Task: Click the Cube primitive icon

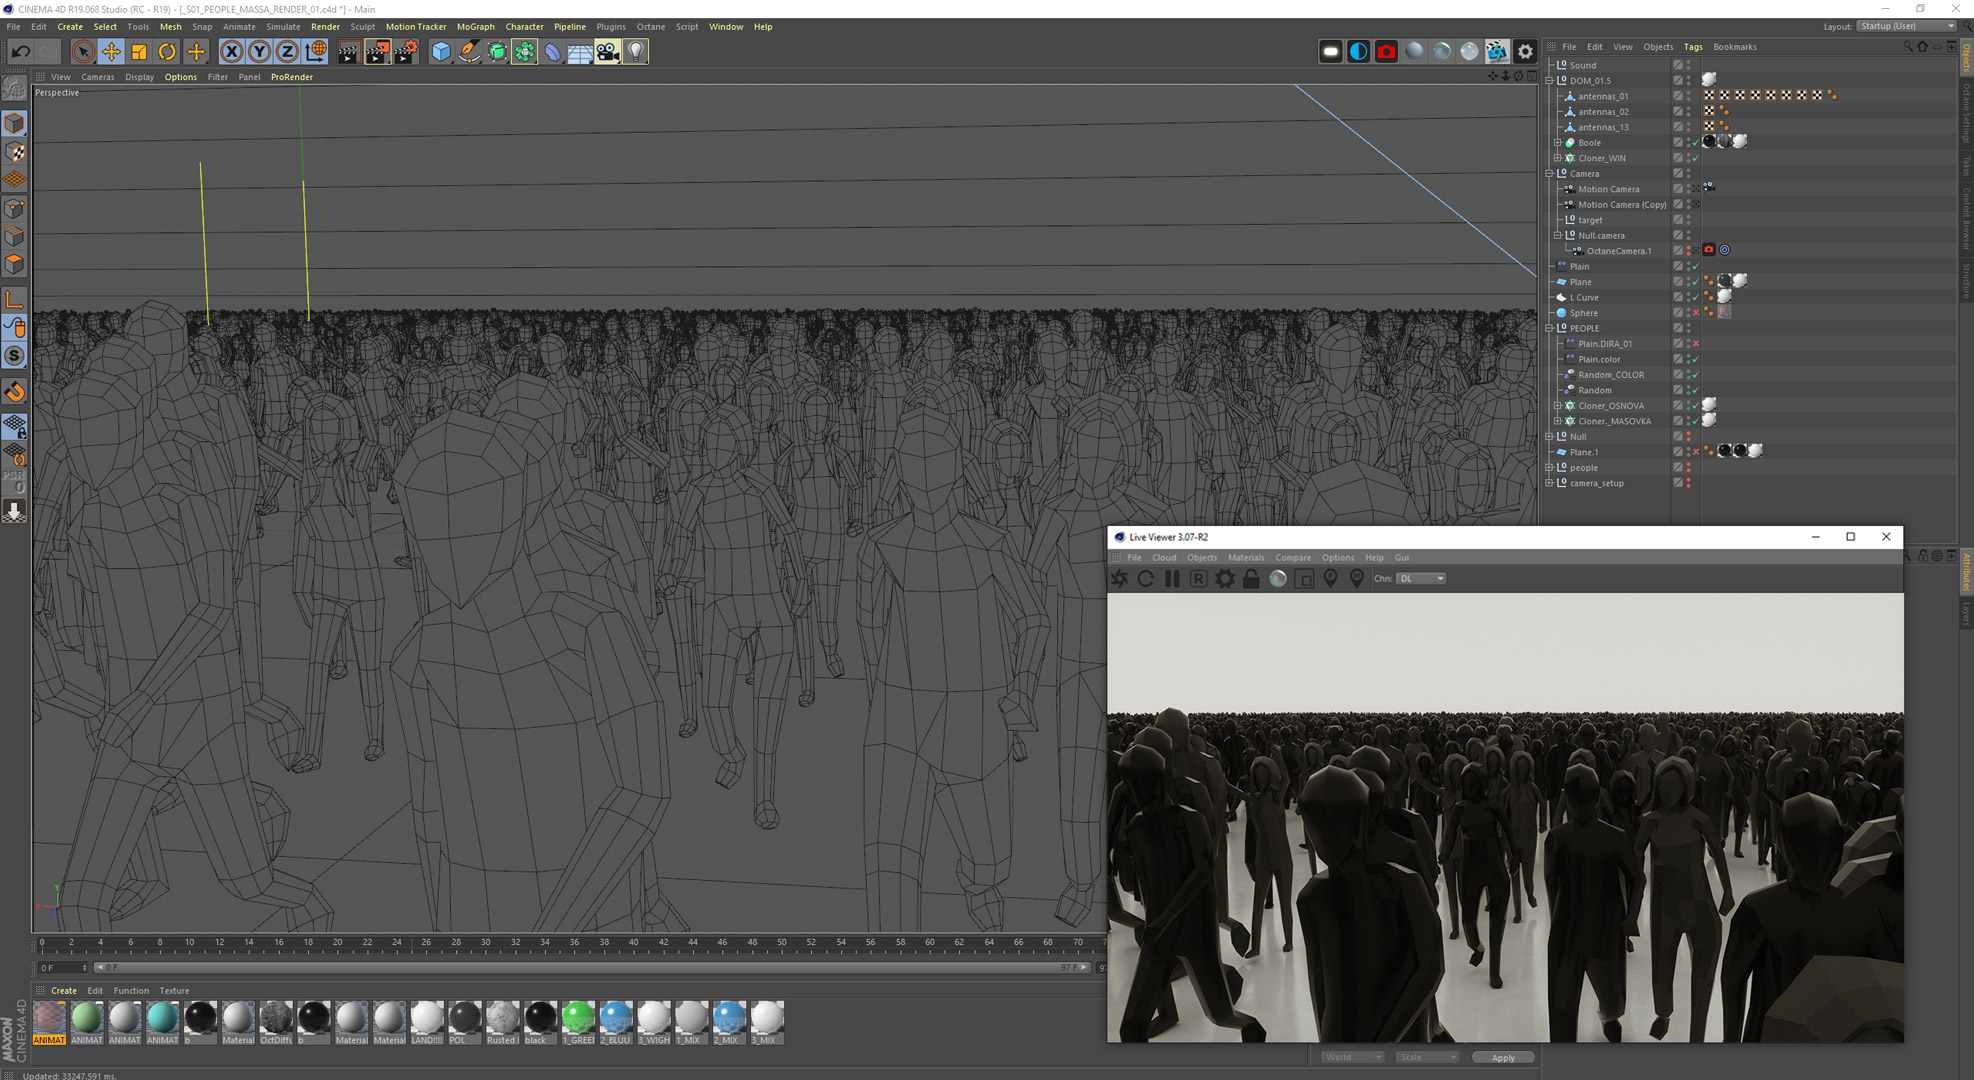Action: [x=441, y=51]
